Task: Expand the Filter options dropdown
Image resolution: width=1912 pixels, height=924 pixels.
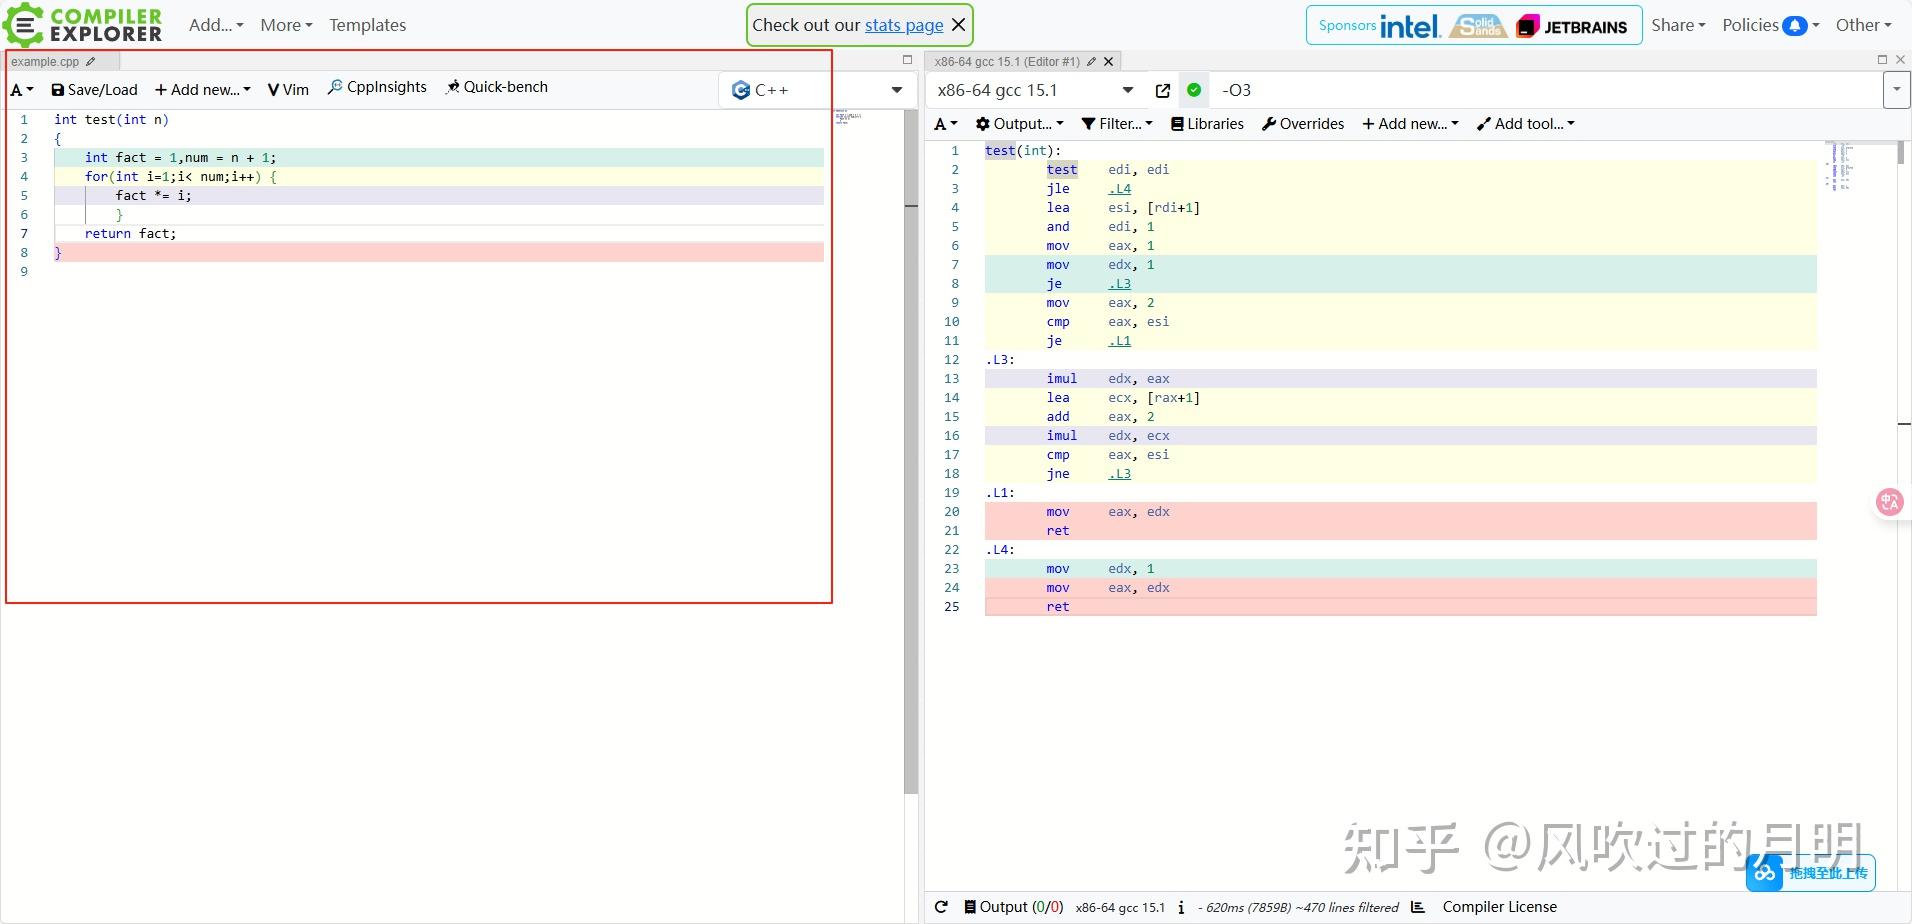Action: (x=1116, y=123)
